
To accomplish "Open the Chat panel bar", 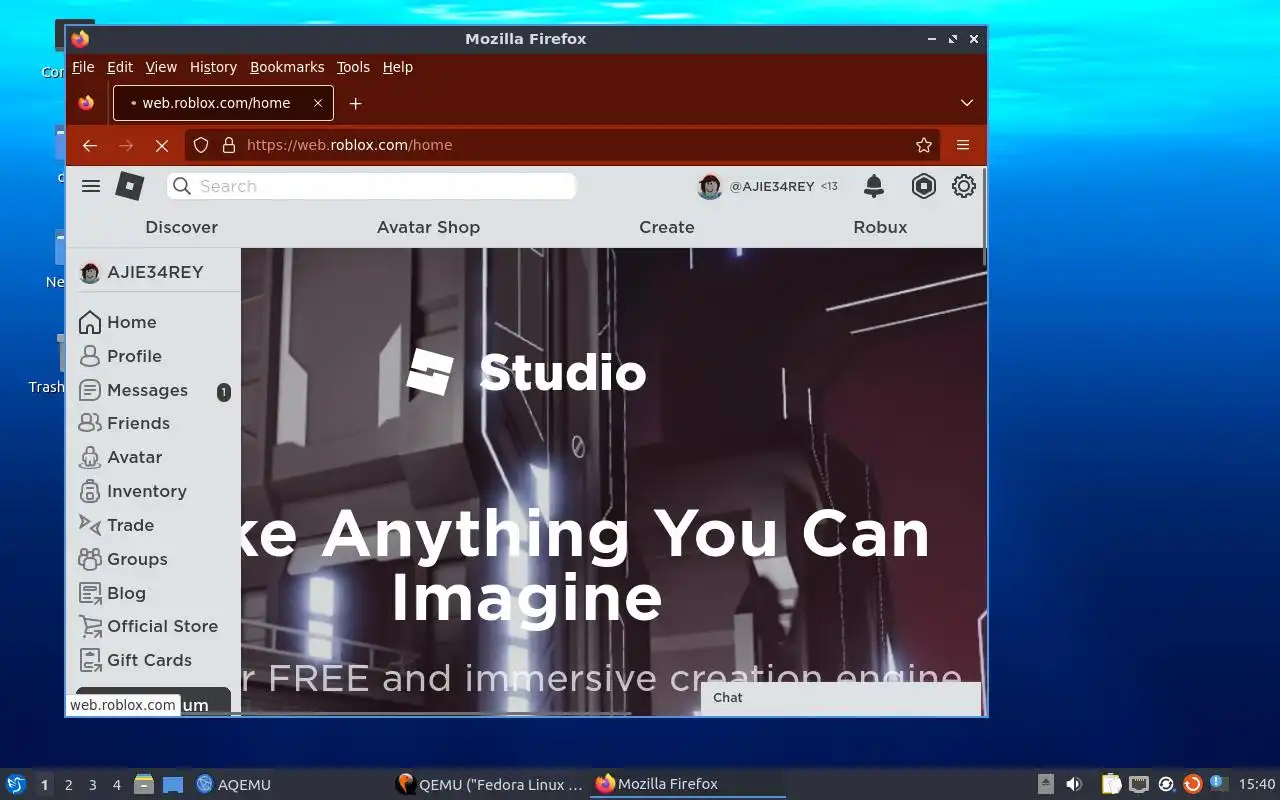I will click(840, 698).
